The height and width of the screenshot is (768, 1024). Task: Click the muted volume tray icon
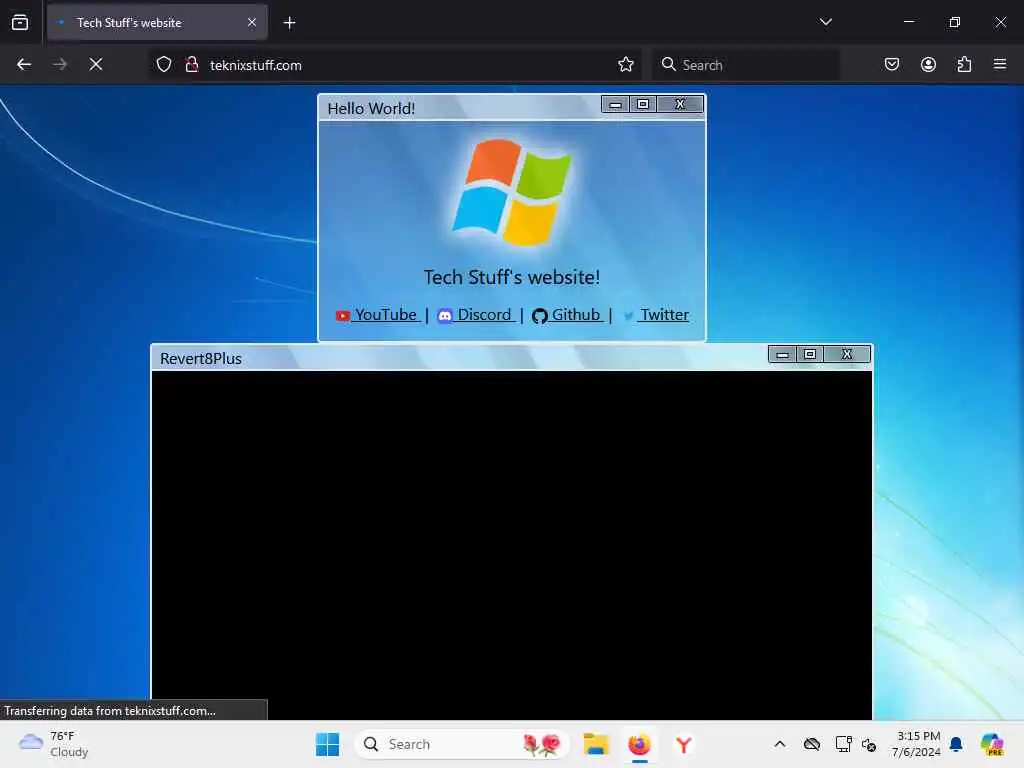click(869, 744)
